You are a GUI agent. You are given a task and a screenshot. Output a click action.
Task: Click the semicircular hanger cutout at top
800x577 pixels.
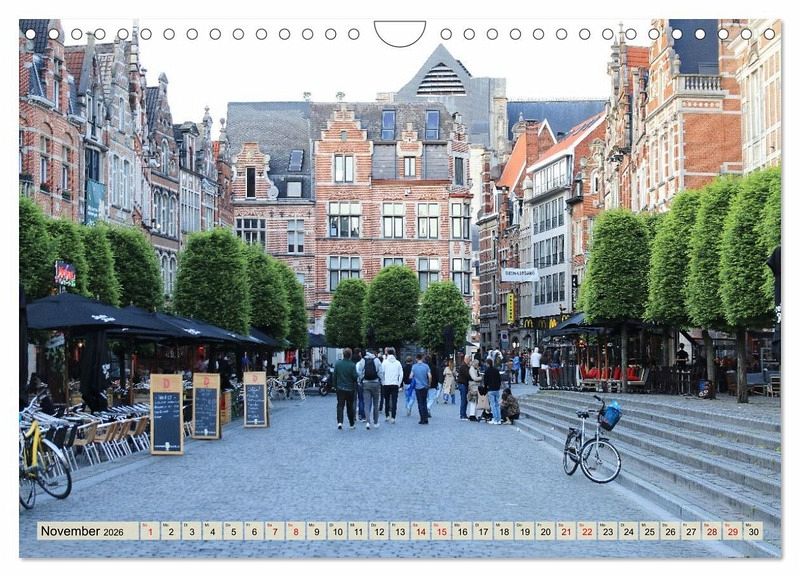400,32
